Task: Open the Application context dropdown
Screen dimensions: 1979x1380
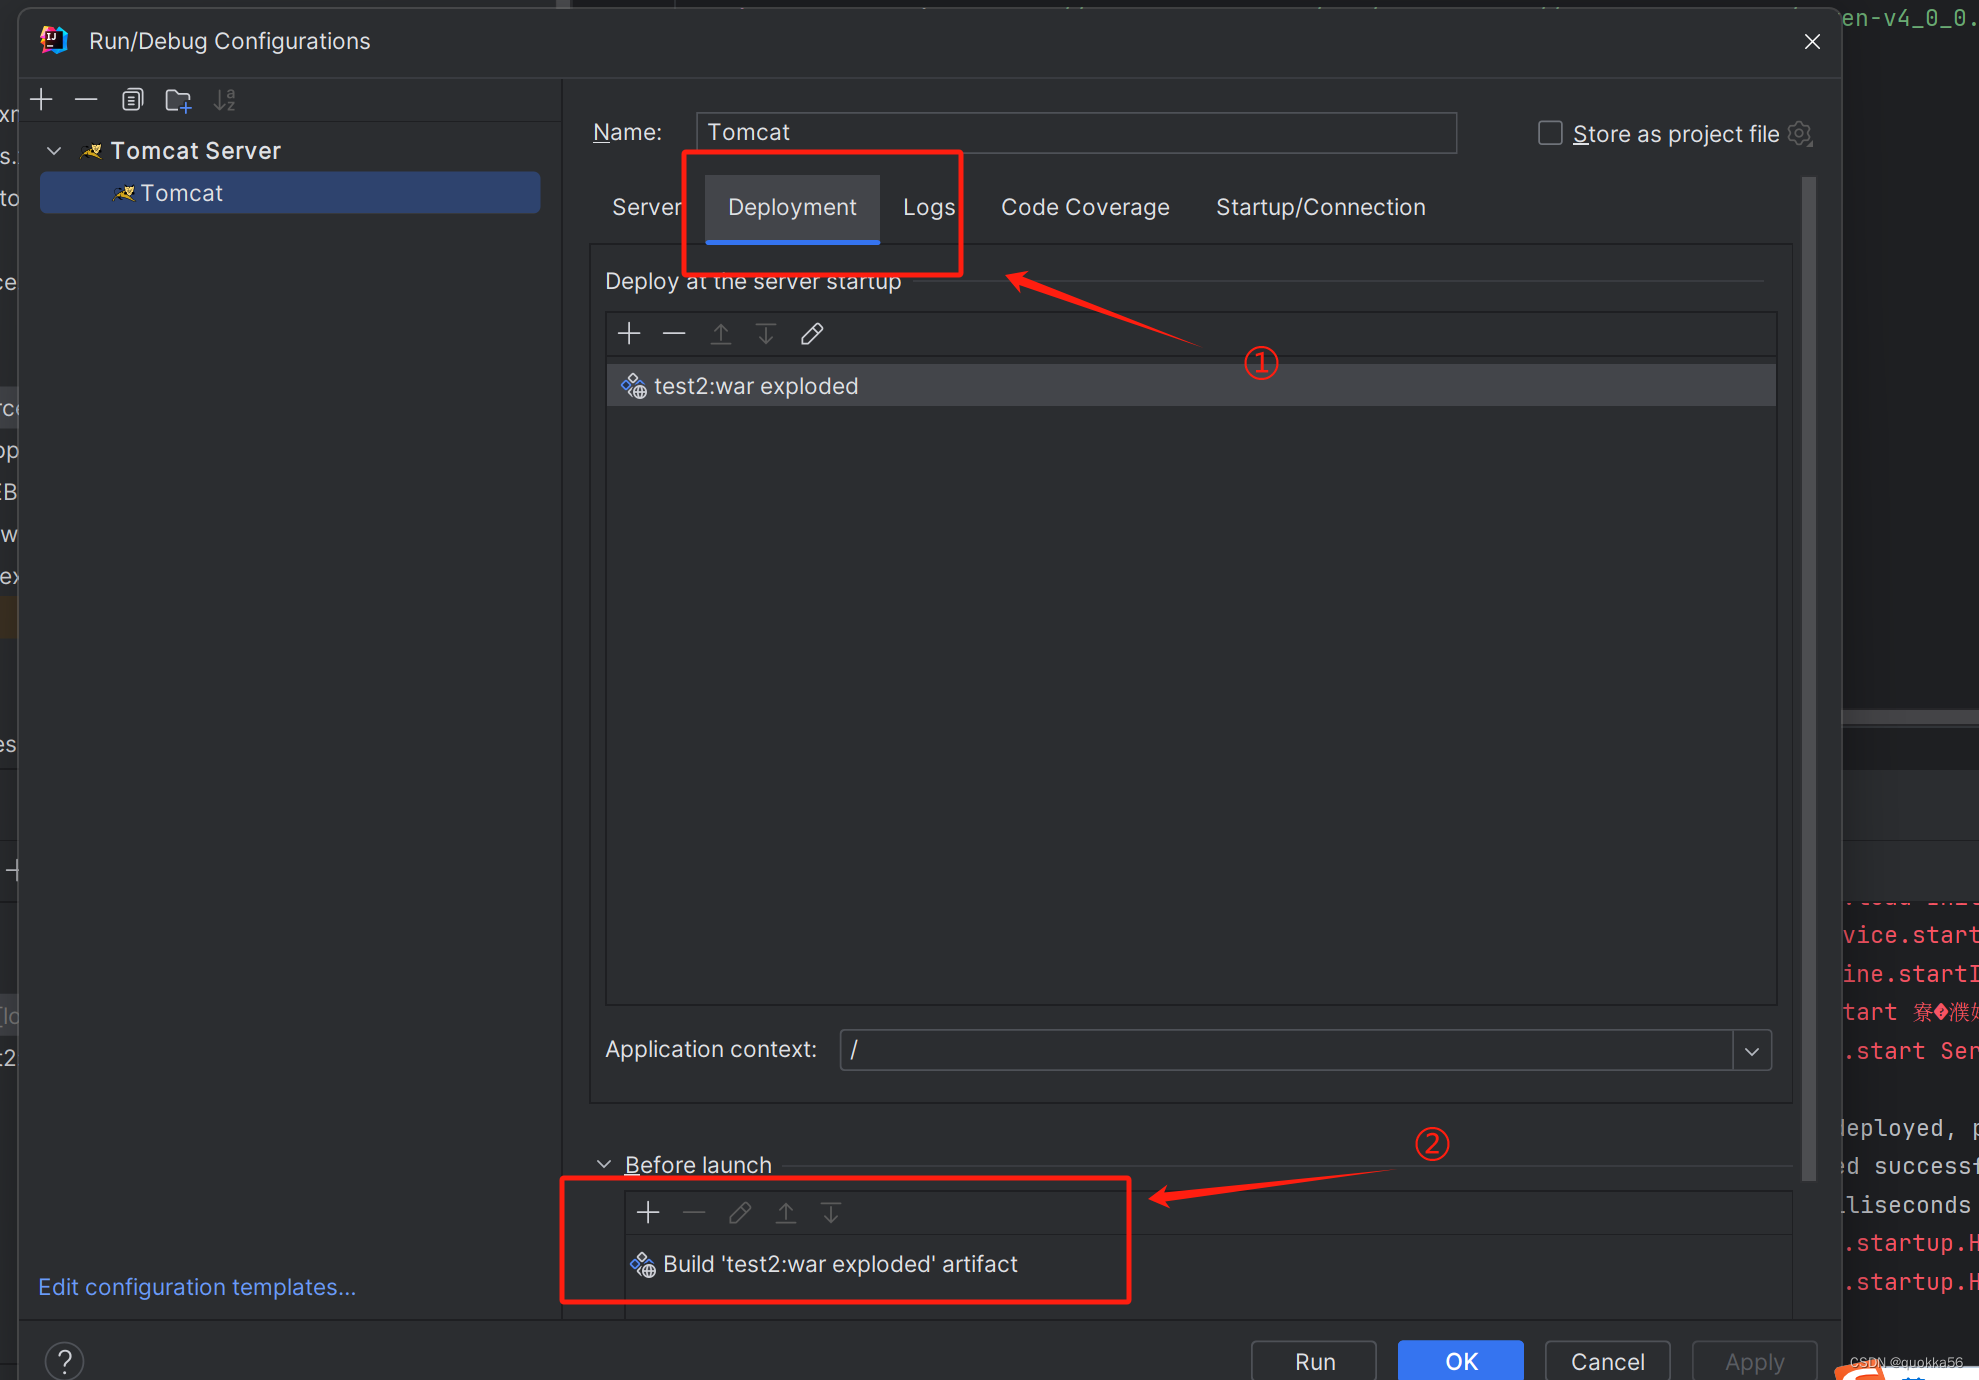Action: pos(1752,1050)
